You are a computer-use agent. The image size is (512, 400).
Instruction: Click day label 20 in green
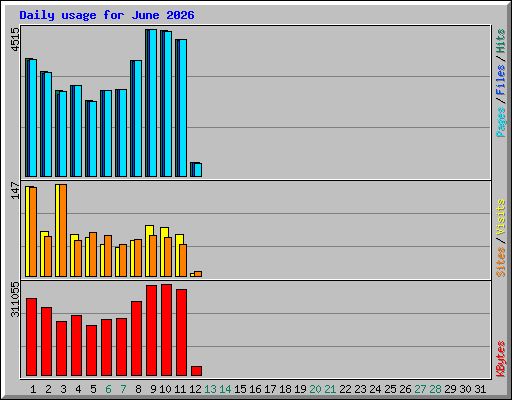[315, 389]
